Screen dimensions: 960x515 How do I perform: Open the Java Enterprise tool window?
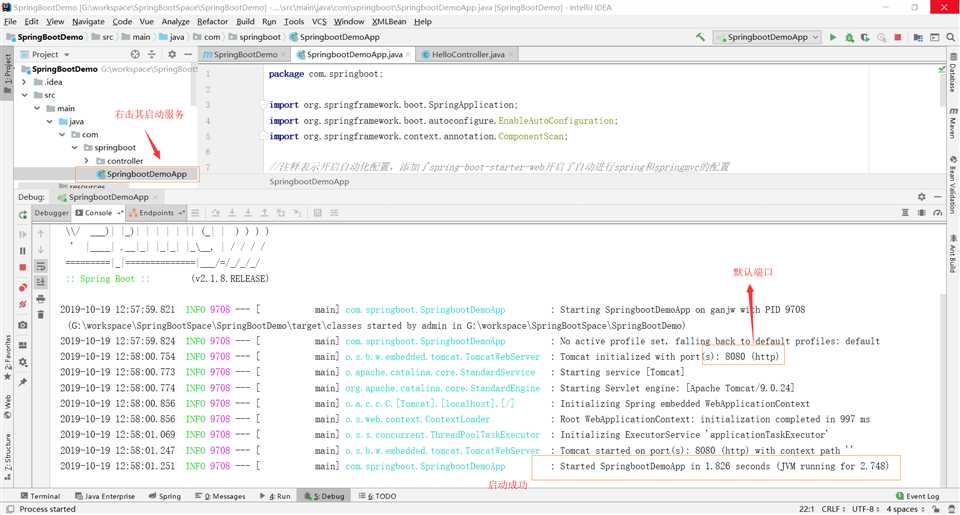[x=105, y=496]
